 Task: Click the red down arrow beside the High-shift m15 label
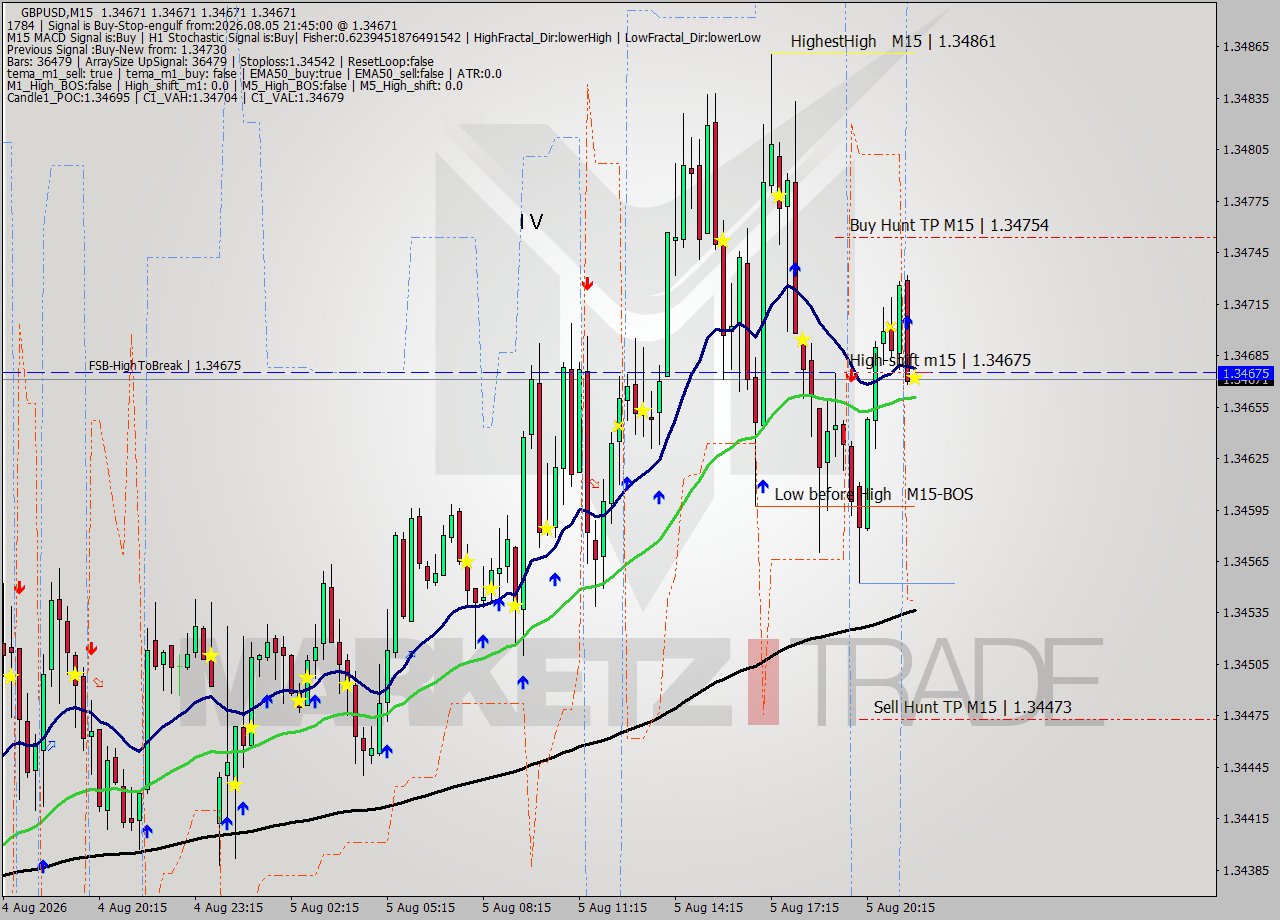click(x=850, y=376)
